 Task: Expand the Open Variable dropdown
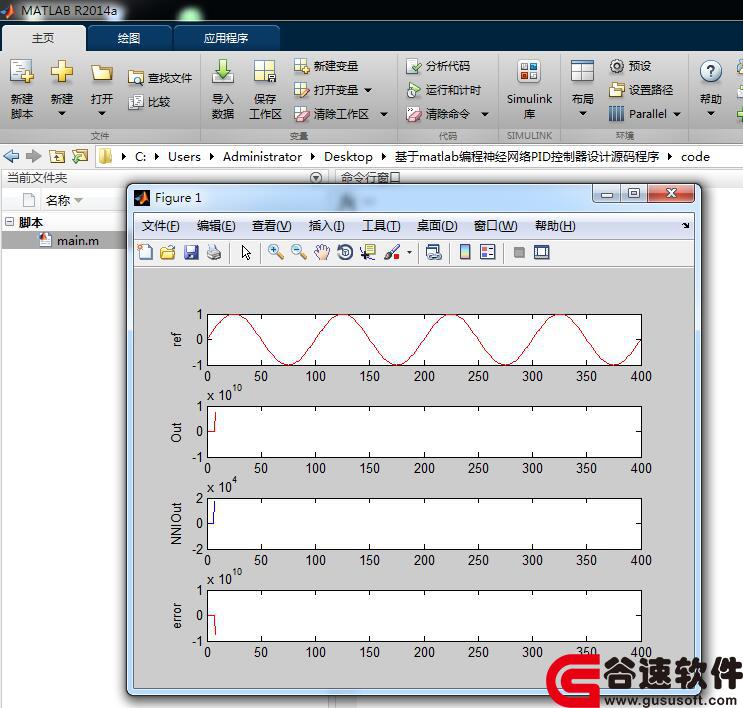pyautogui.click(x=368, y=90)
